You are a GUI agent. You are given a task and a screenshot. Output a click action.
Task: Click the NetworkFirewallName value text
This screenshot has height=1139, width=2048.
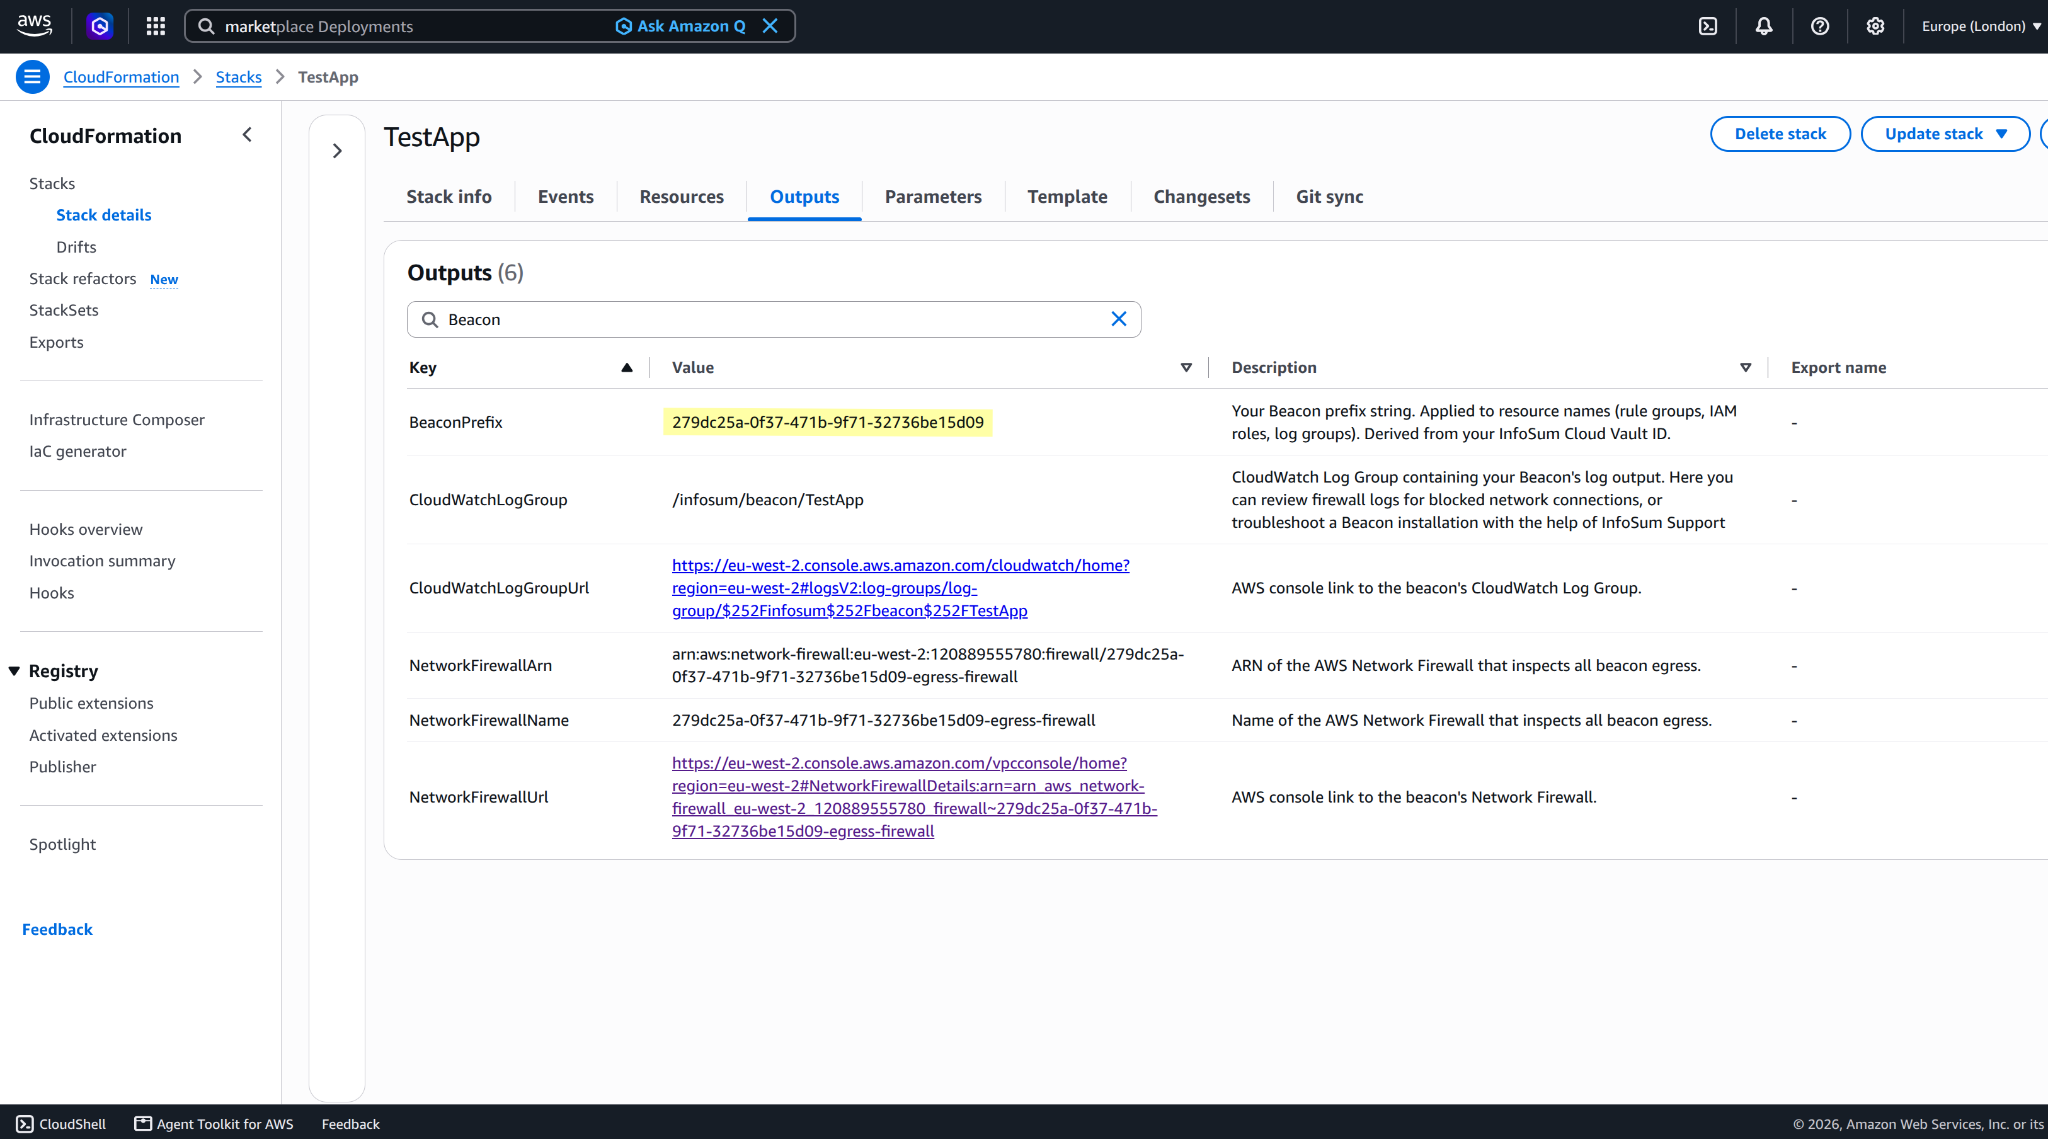tap(884, 720)
